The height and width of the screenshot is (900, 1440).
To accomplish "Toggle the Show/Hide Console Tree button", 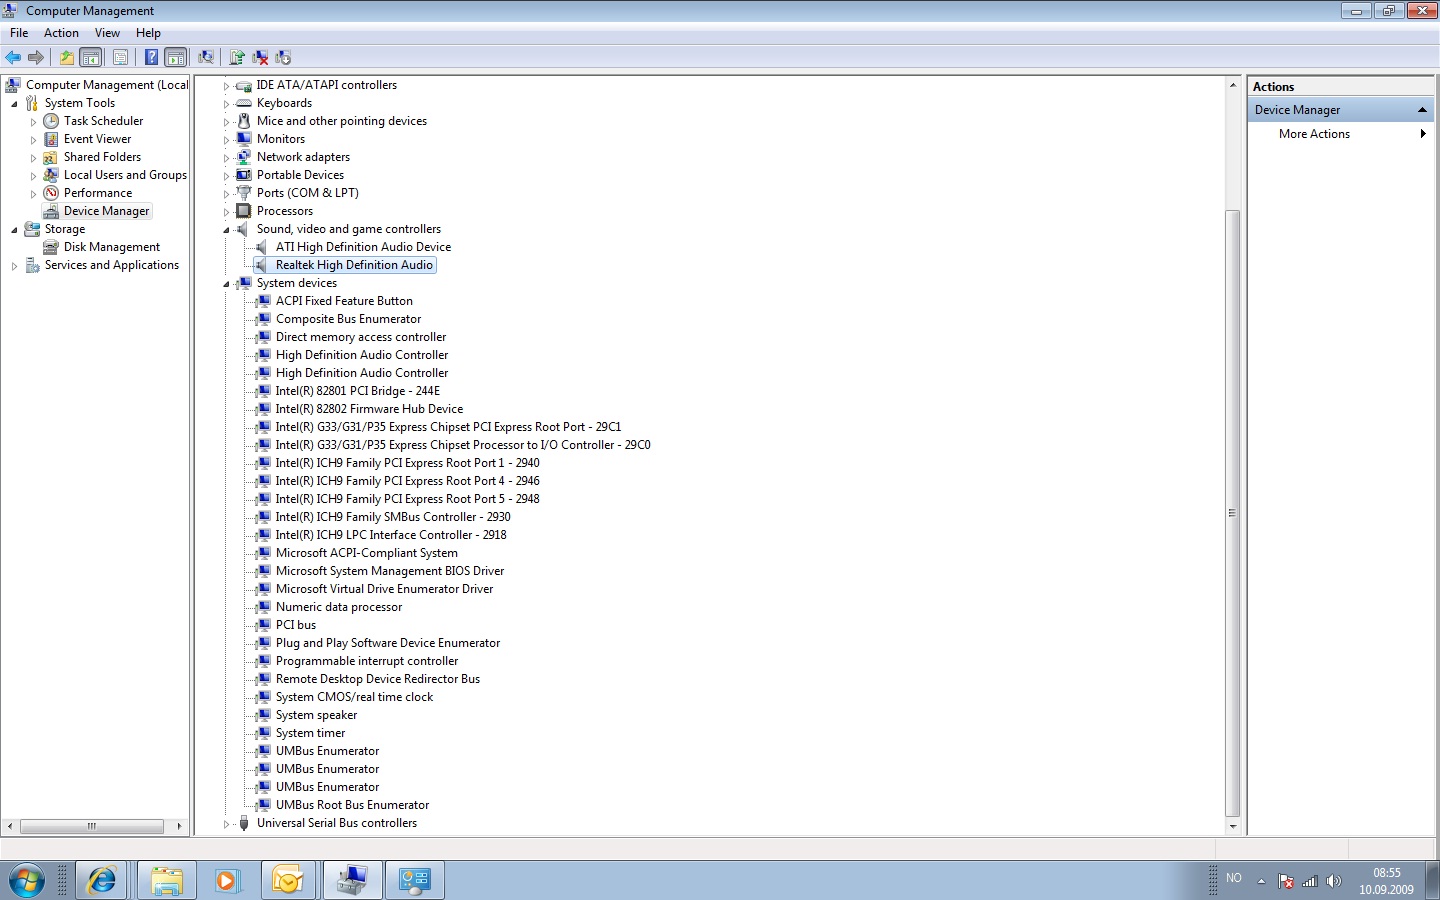I will 91,57.
